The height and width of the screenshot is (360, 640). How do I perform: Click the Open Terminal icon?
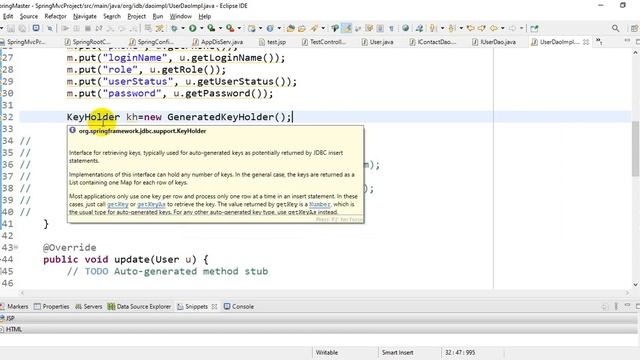36,29
